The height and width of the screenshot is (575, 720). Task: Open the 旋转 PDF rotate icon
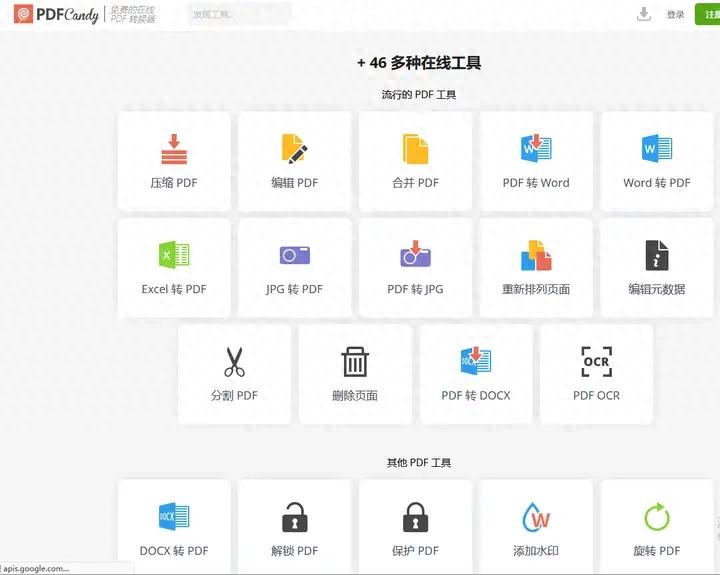point(657,517)
